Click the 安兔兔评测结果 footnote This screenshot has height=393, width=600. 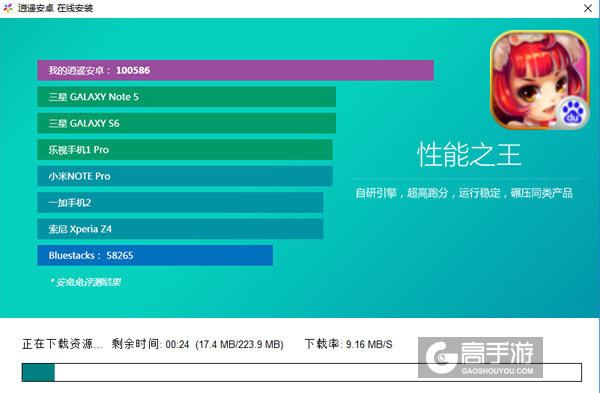pos(85,282)
